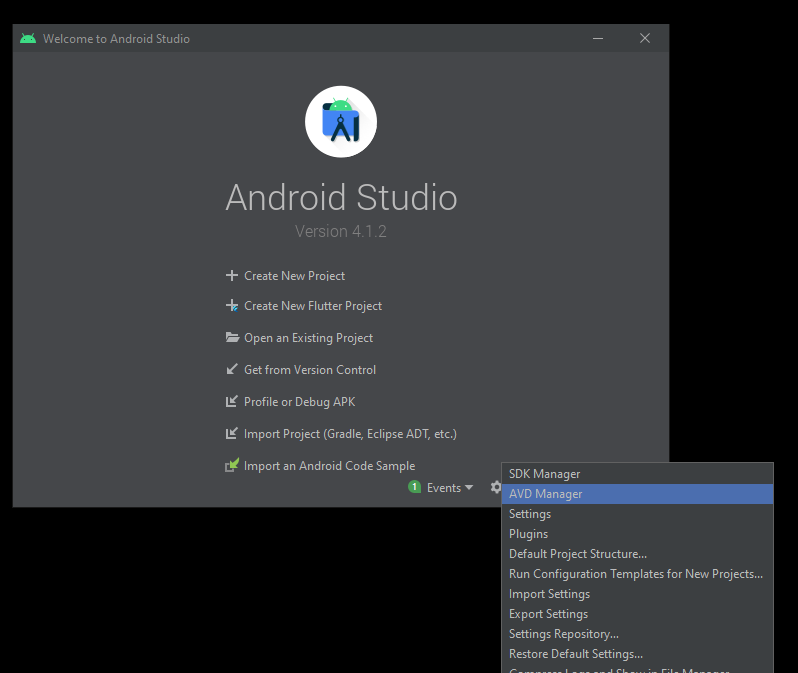Screen dimensions: 798x673
Task: Click the Configure gear icon
Action: tap(495, 487)
